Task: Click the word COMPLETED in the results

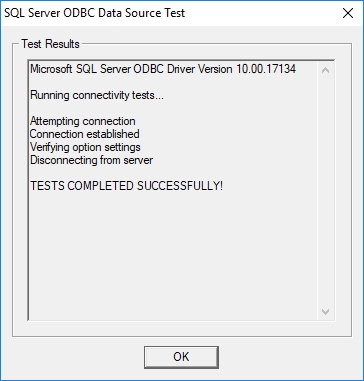Action: [x=101, y=186]
